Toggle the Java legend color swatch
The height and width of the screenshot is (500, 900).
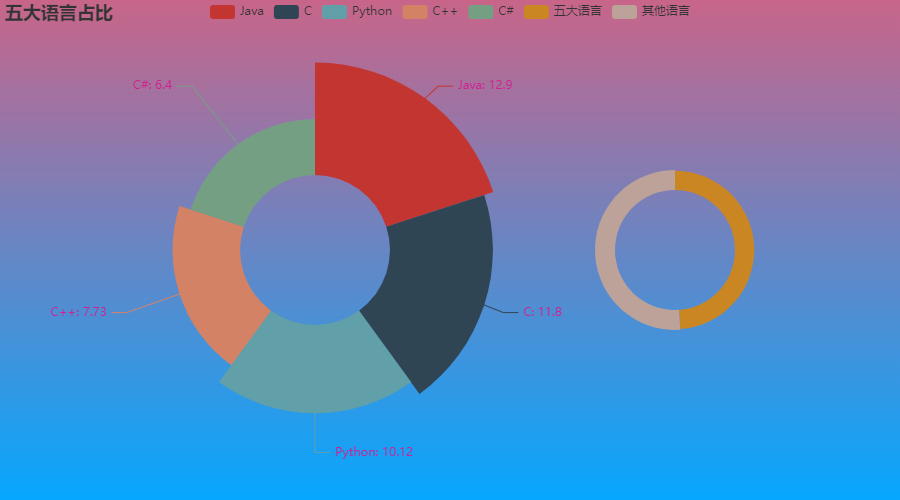pyautogui.click(x=222, y=11)
